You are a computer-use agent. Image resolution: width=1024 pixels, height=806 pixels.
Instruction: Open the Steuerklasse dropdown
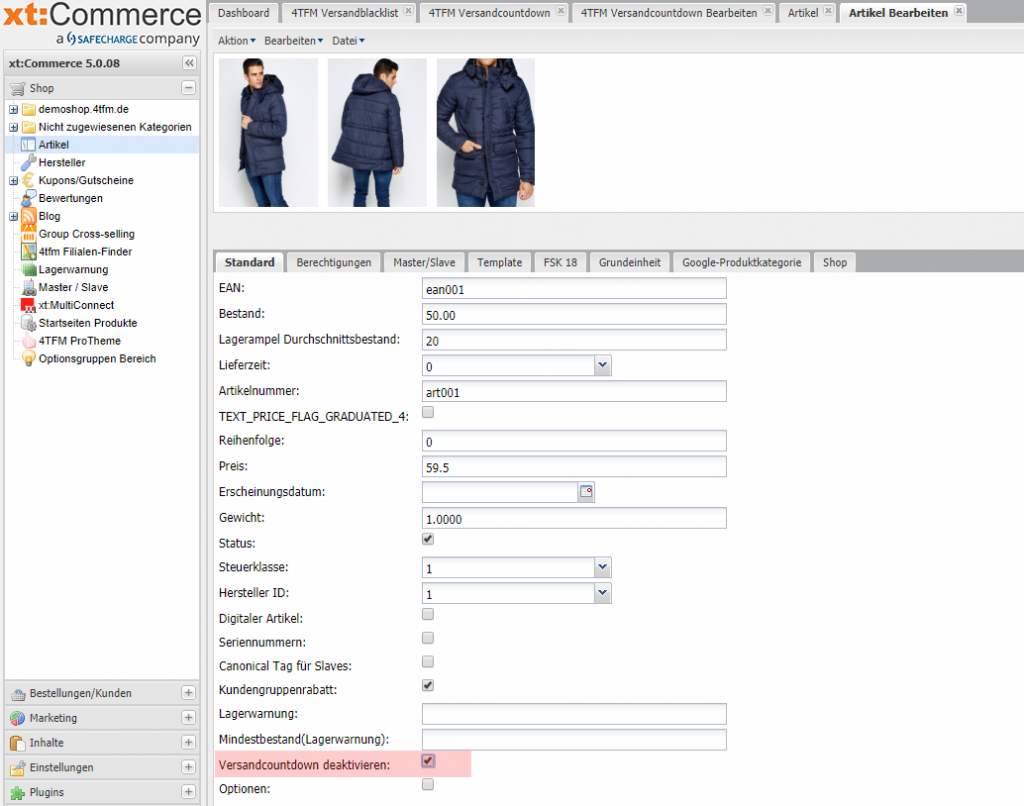[x=602, y=567]
